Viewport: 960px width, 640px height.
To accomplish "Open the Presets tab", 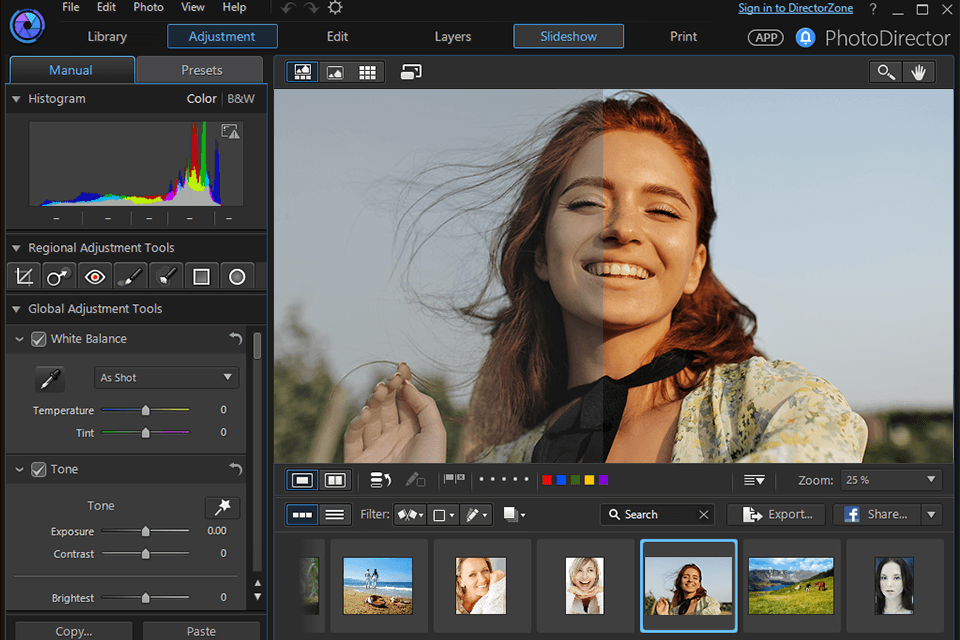I will click(201, 70).
